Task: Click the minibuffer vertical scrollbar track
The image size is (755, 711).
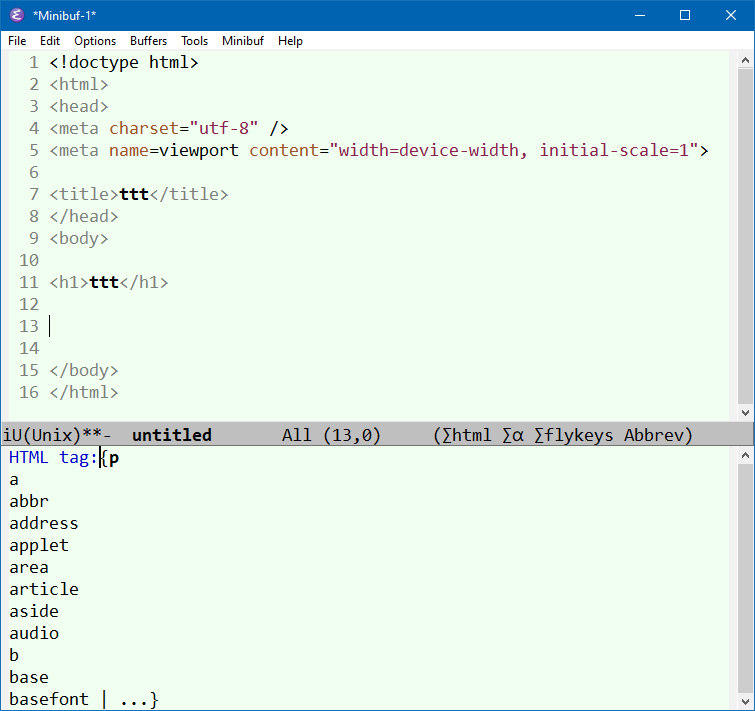Action: click(x=745, y=578)
